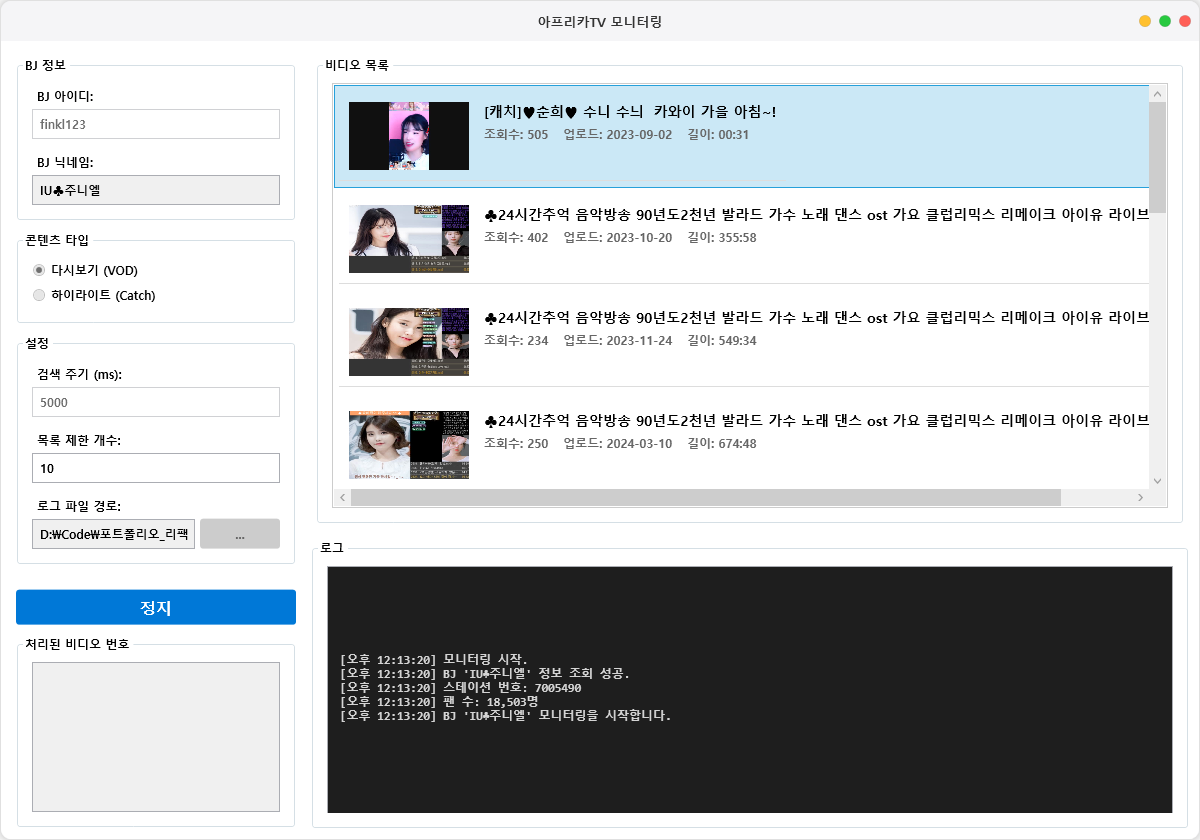
Task: Click the 목록 제한 개수 field showing 10
Action: [155, 467]
